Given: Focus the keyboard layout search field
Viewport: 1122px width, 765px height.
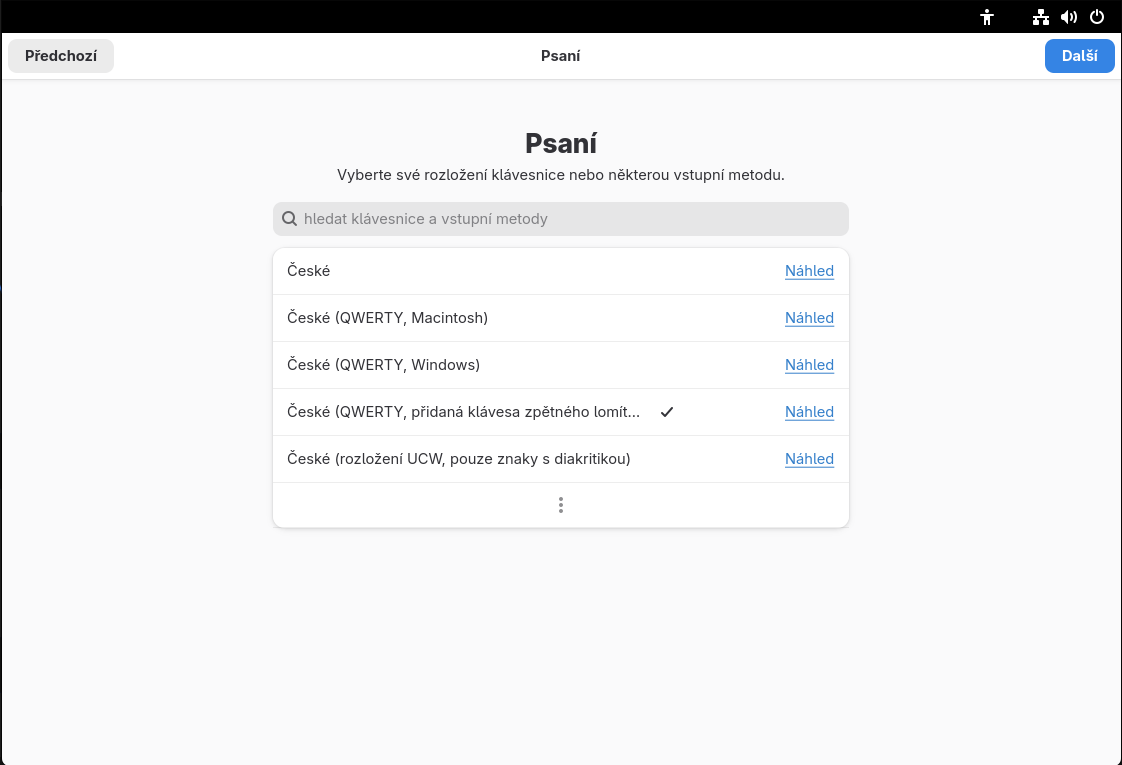Looking at the screenshot, I should coord(561,219).
